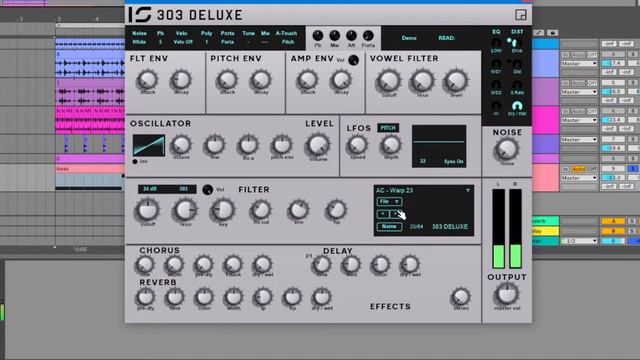Click the Aft black knob in header
Screen dimensions: 640x360
click(351, 36)
